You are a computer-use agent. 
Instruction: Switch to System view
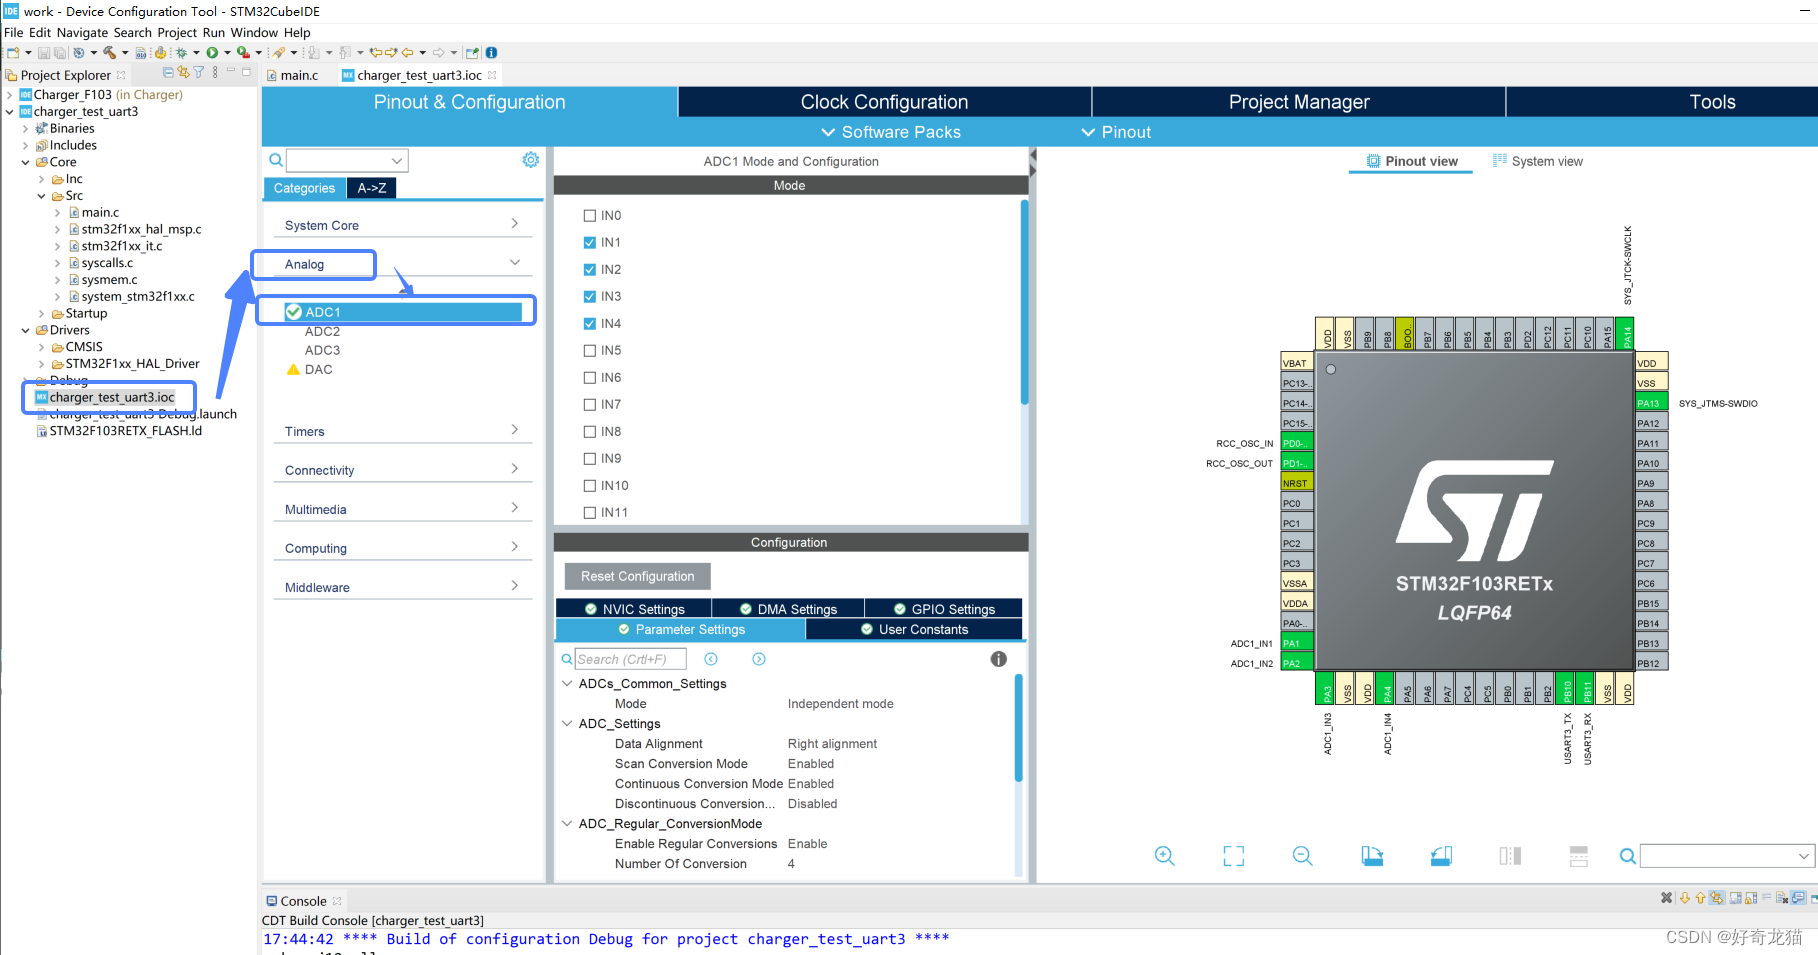[1546, 161]
